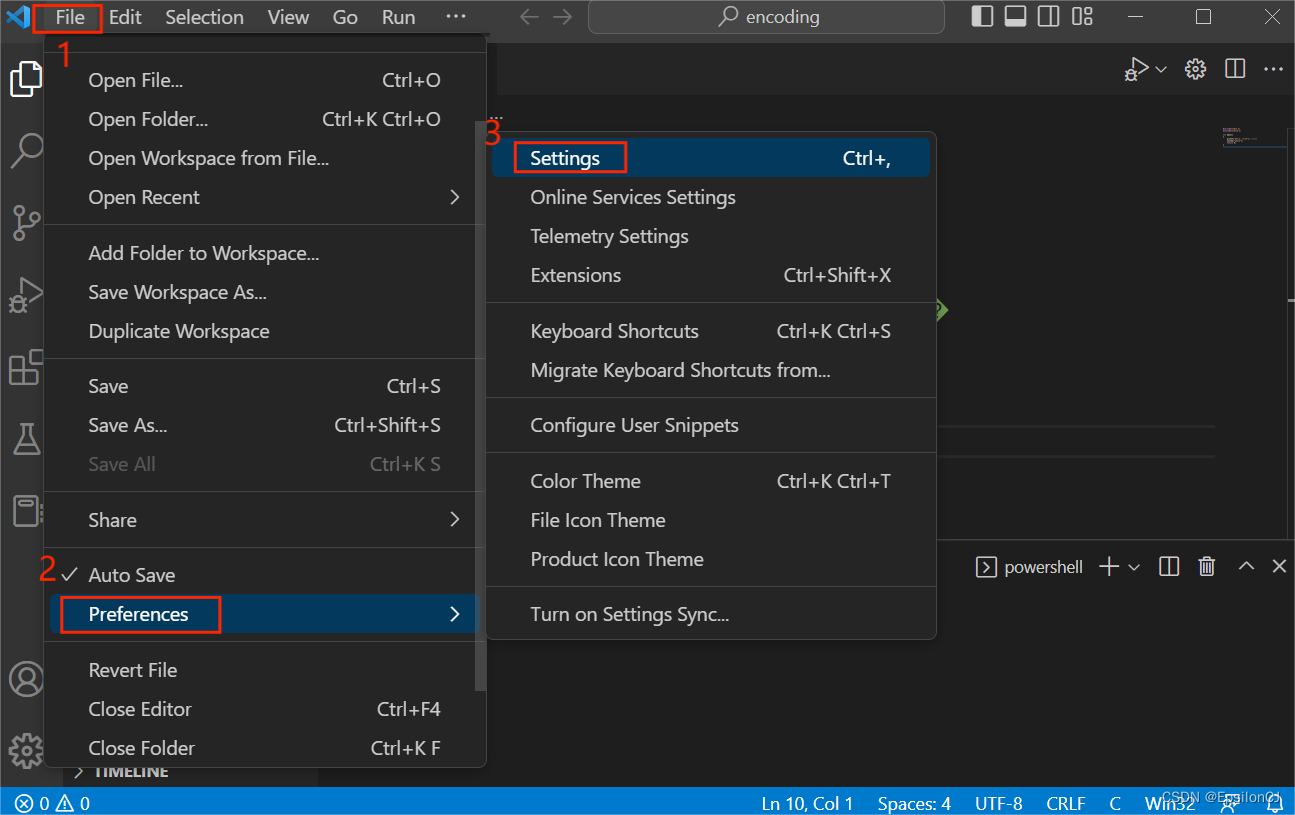Expand the Share submenu

click(x=263, y=520)
